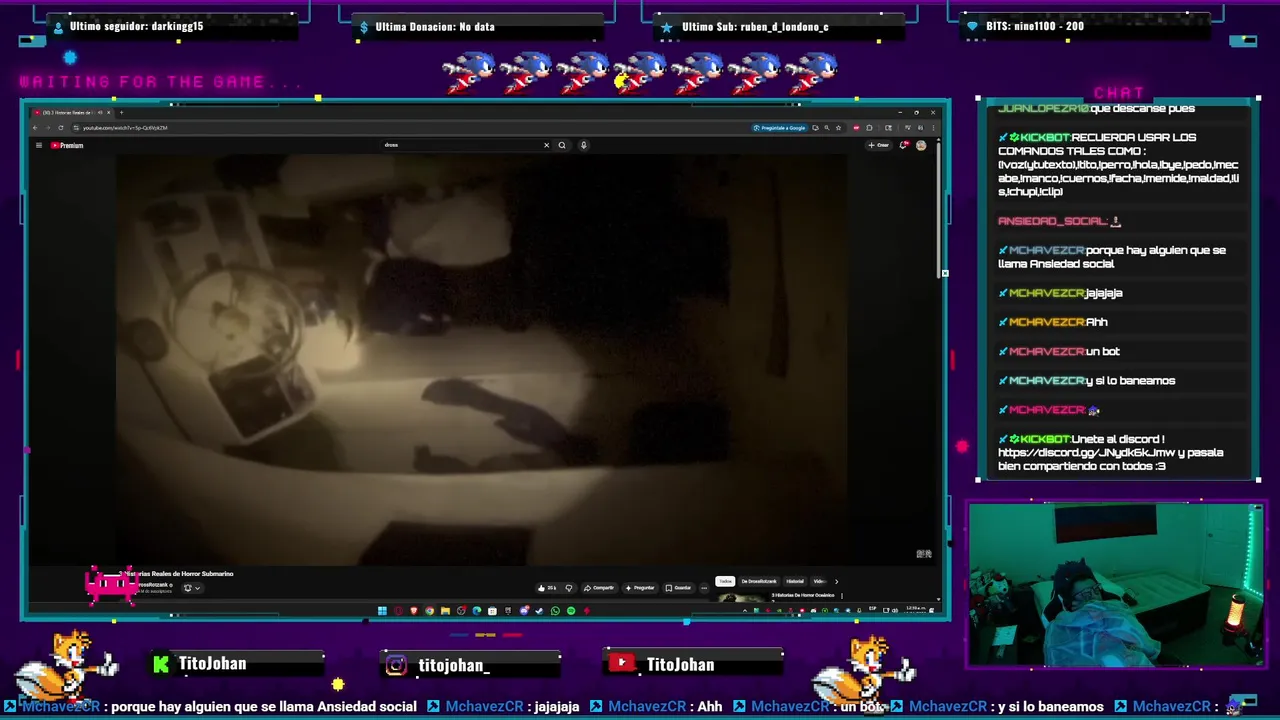Open the YouTube hamburger guide menu

39,145
